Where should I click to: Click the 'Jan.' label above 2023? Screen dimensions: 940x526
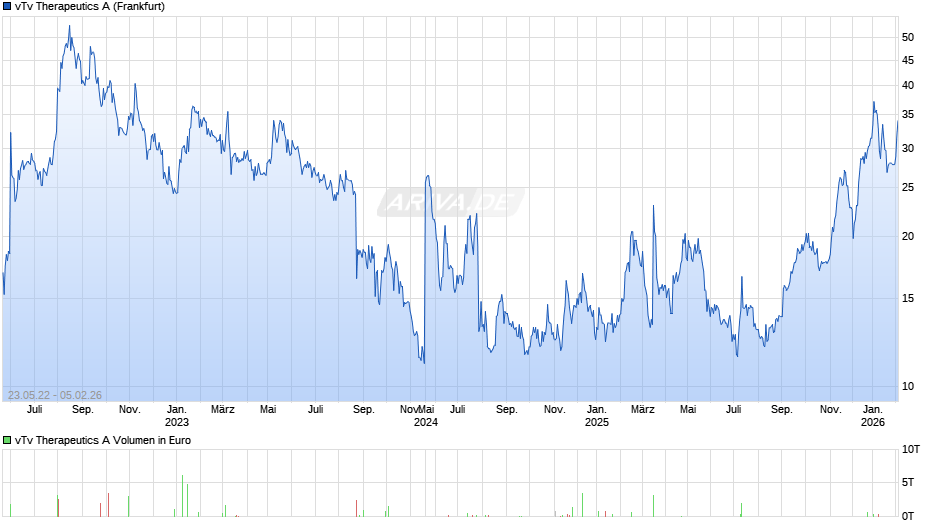pyautogui.click(x=177, y=409)
